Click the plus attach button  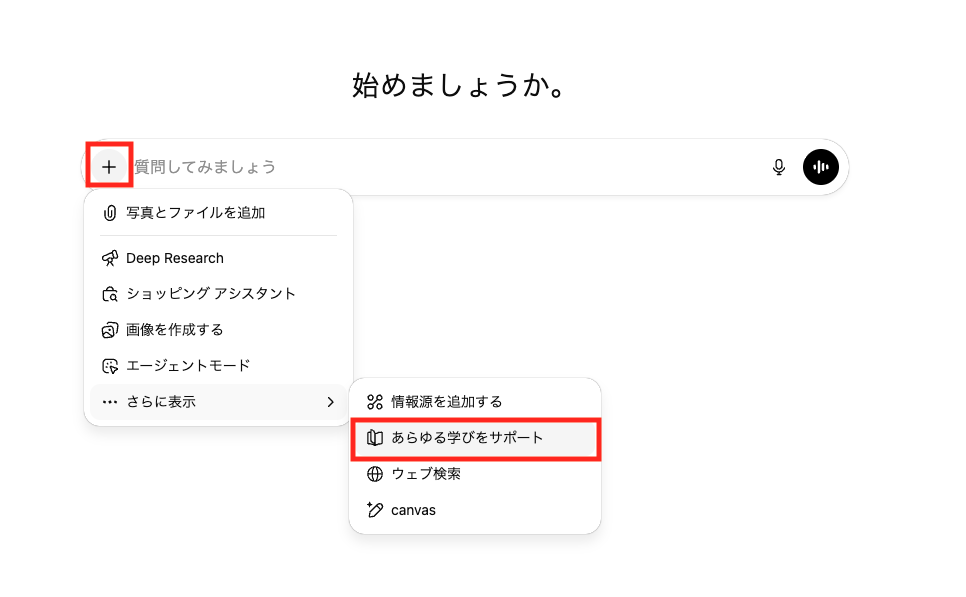[x=109, y=167]
